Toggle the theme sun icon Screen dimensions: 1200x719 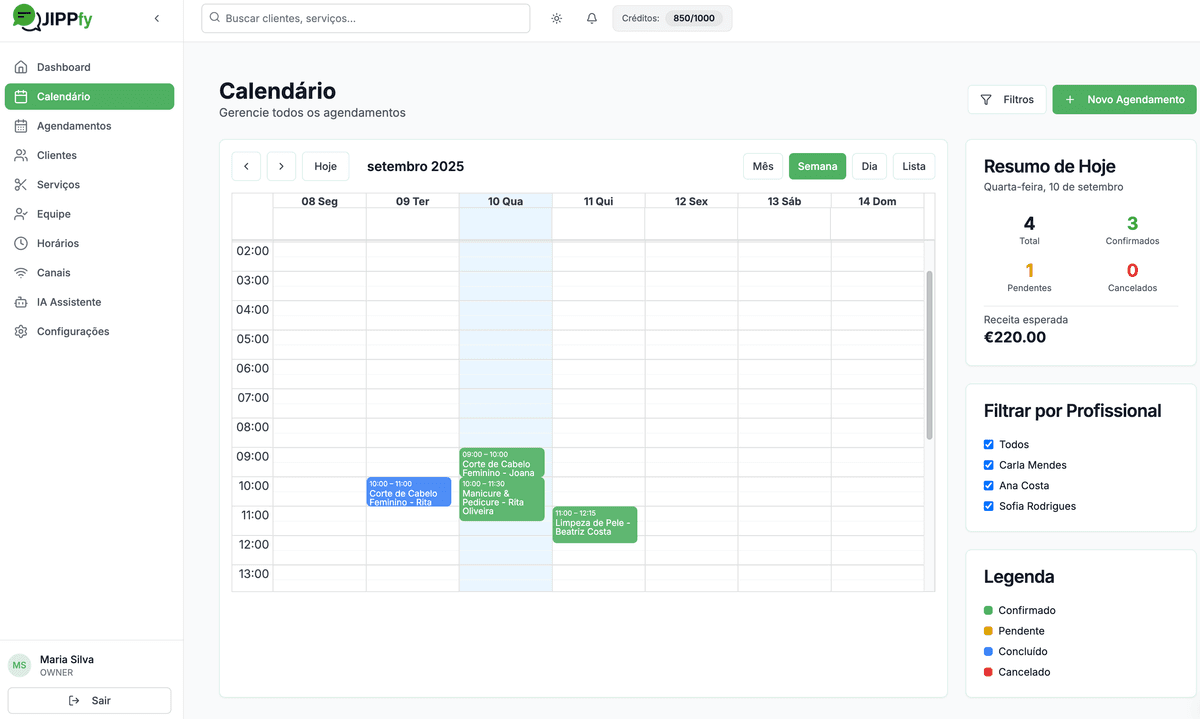coord(556,18)
